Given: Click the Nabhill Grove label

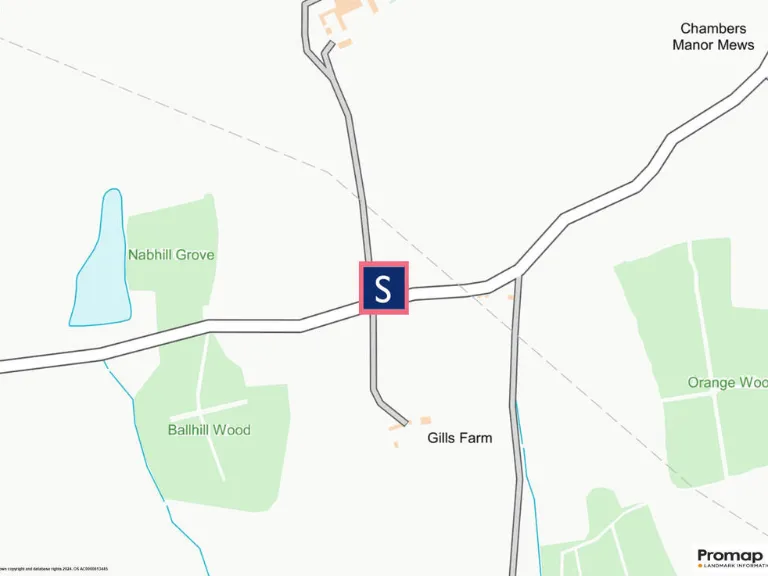Looking at the screenshot, I should tap(171, 255).
